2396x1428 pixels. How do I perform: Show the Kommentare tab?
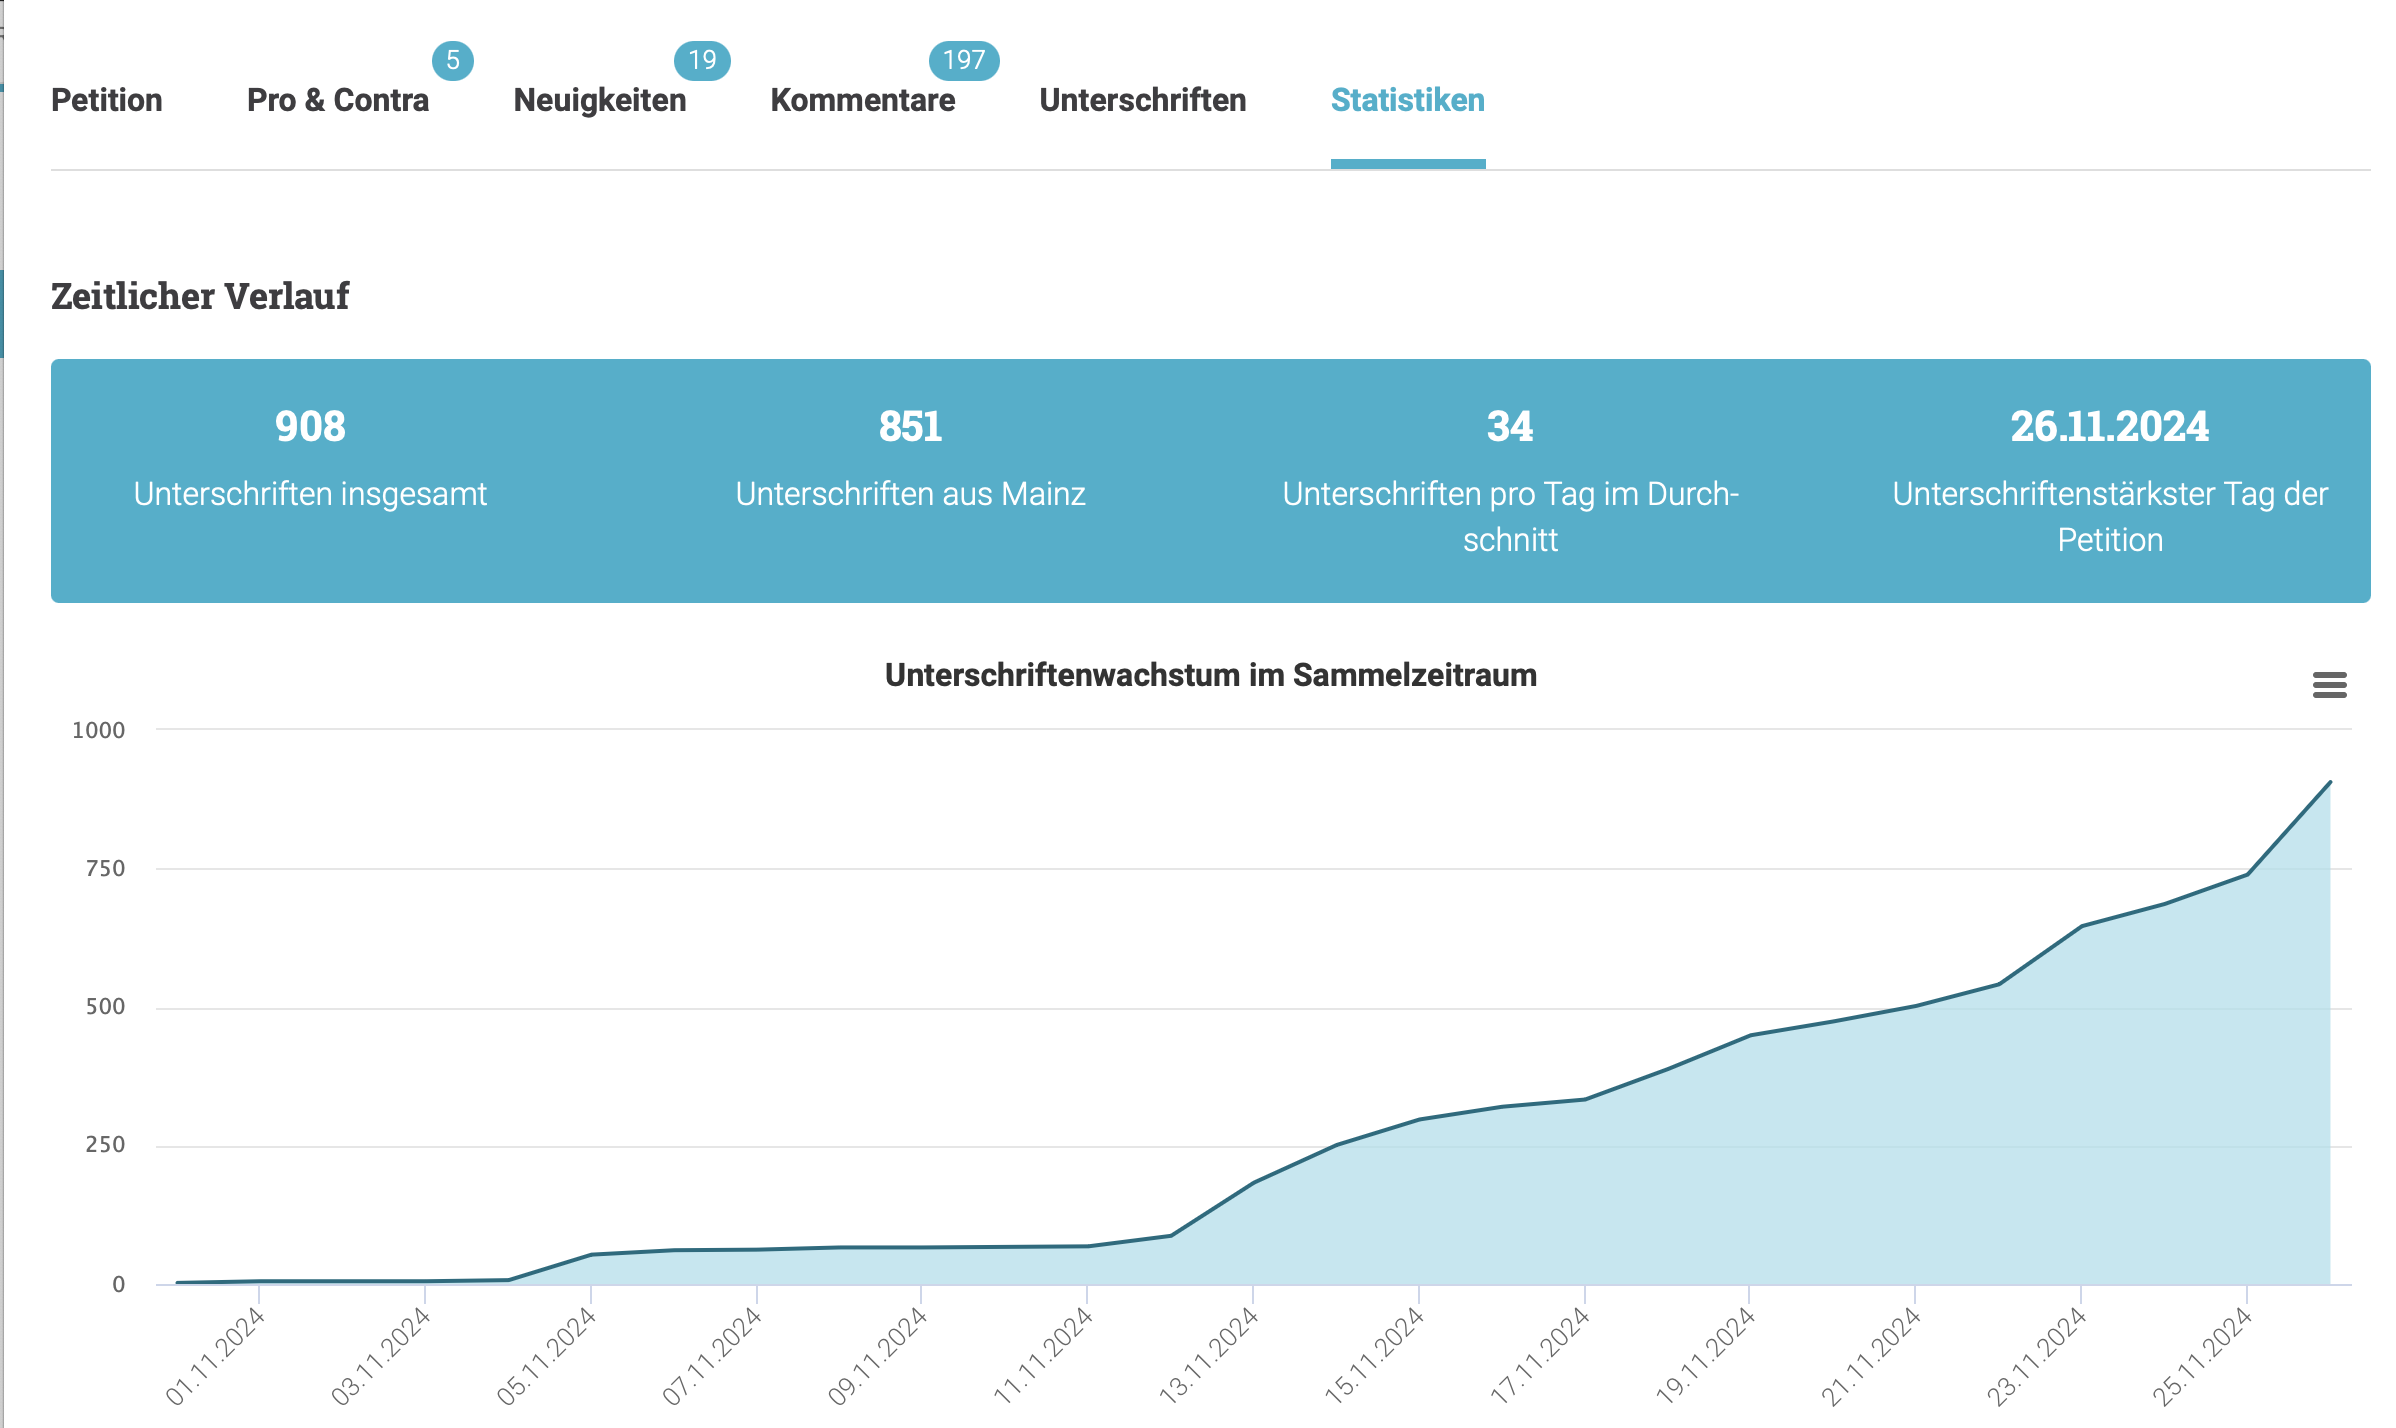point(863,100)
